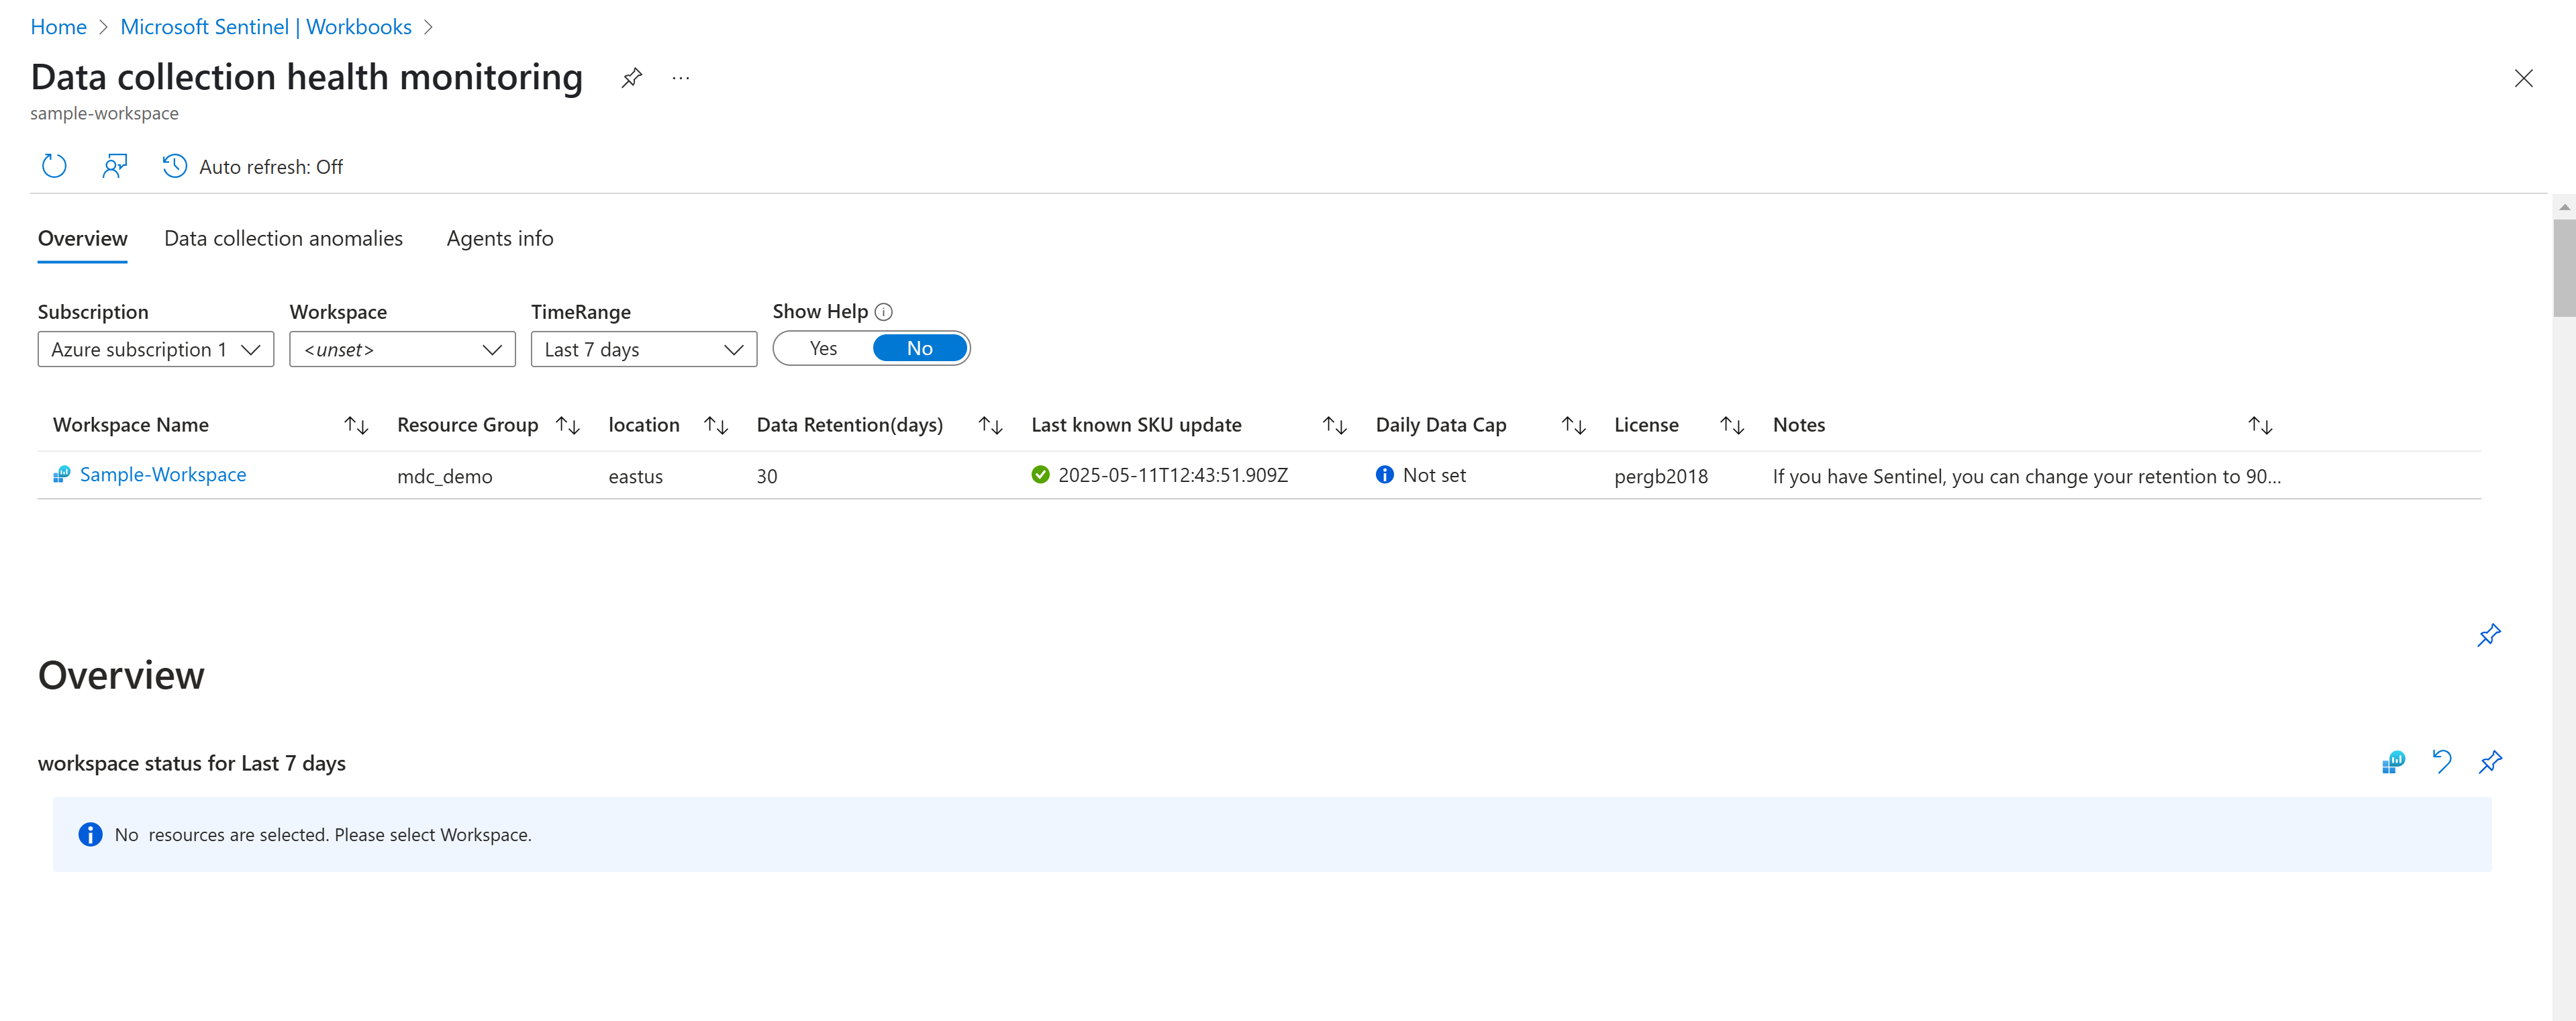Open the Sample-Workspace link
The height and width of the screenshot is (1021, 2576).
pyautogui.click(x=163, y=474)
